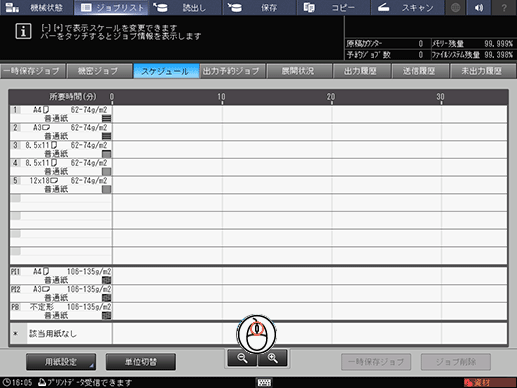517x388 pixels.
Task: Switch to the 一時保存ジョブ tab
Action: pyautogui.click(x=32, y=71)
